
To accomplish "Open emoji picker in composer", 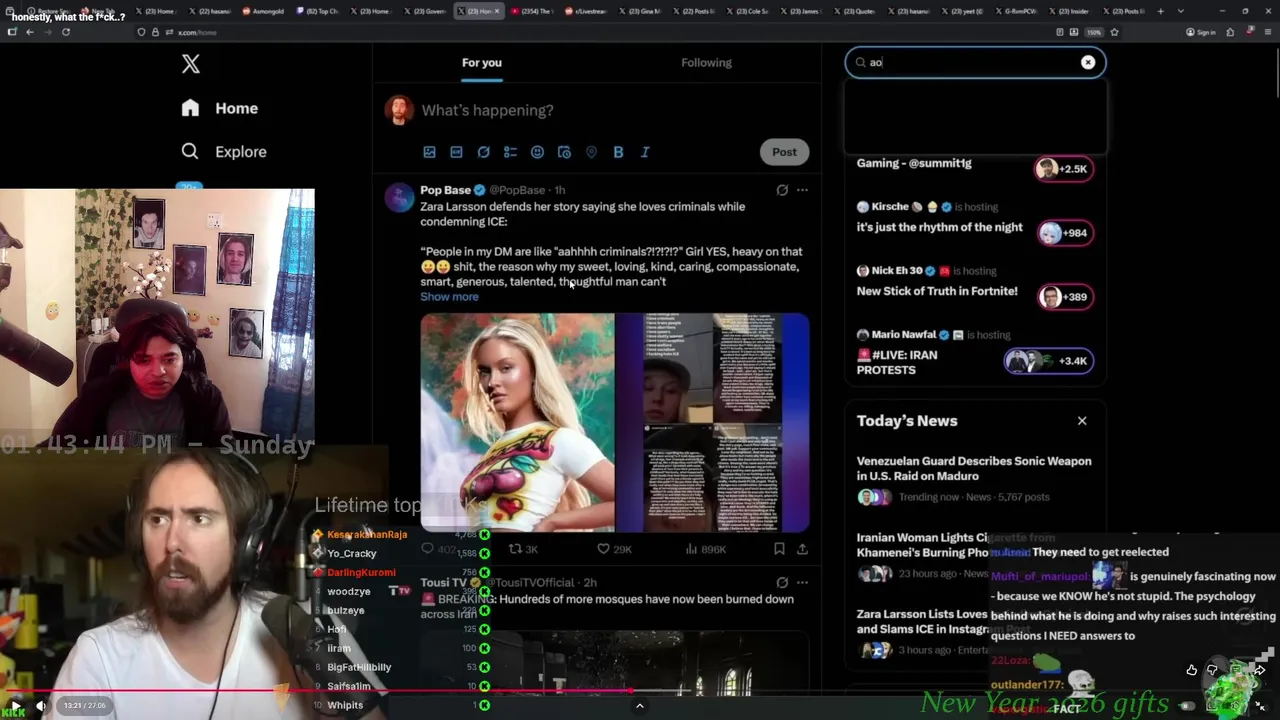I will pyautogui.click(x=537, y=152).
